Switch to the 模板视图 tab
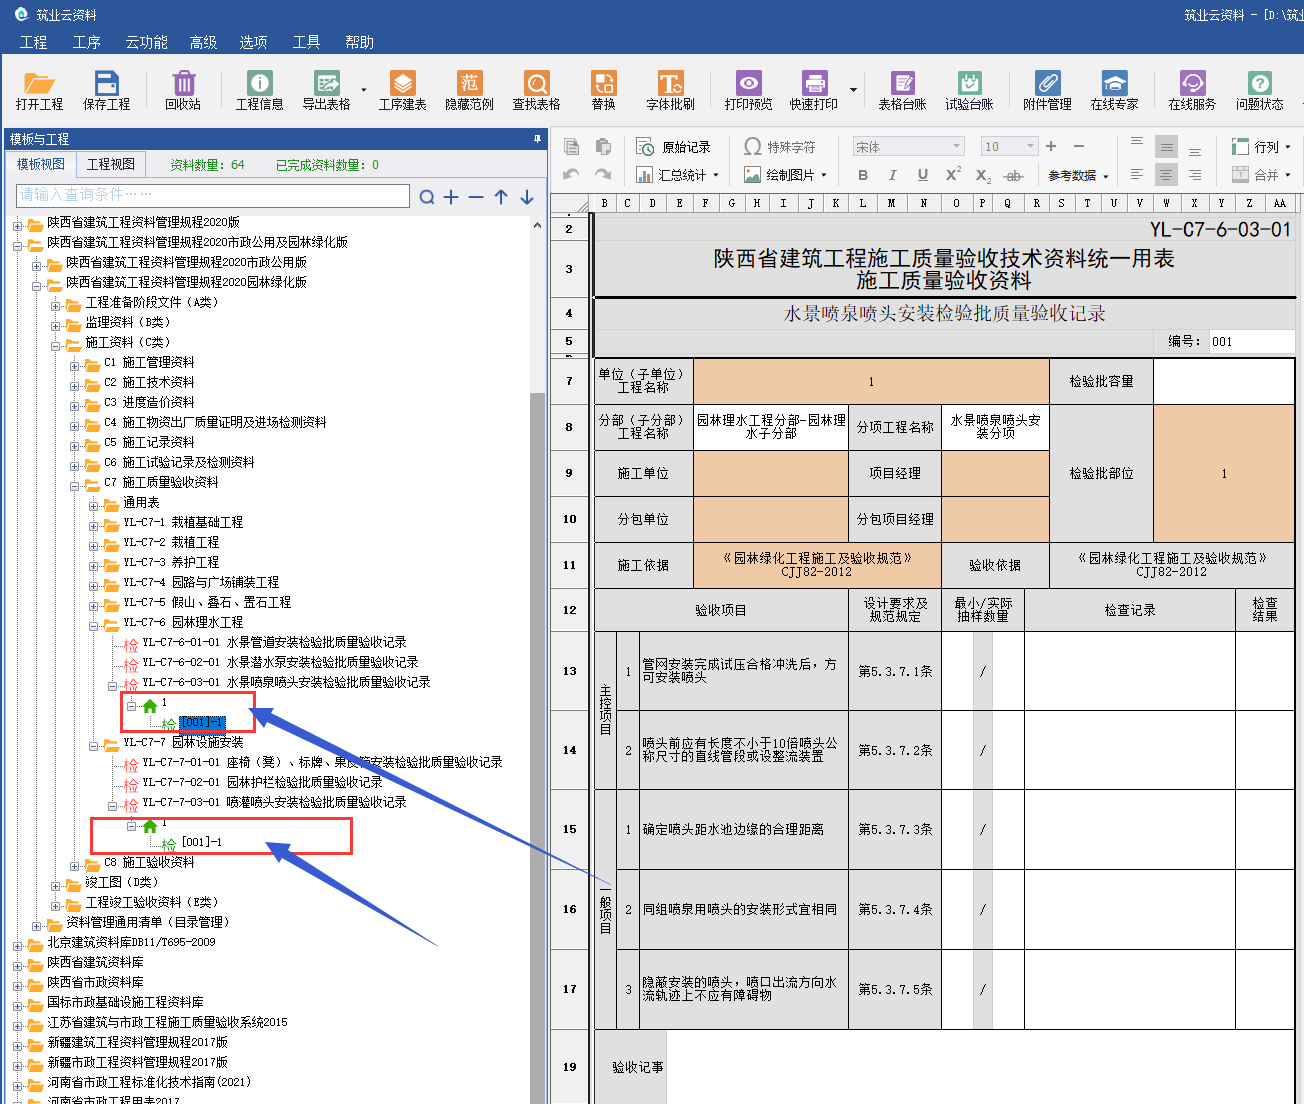The width and height of the screenshot is (1304, 1104). pyautogui.click(x=41, y=164)
